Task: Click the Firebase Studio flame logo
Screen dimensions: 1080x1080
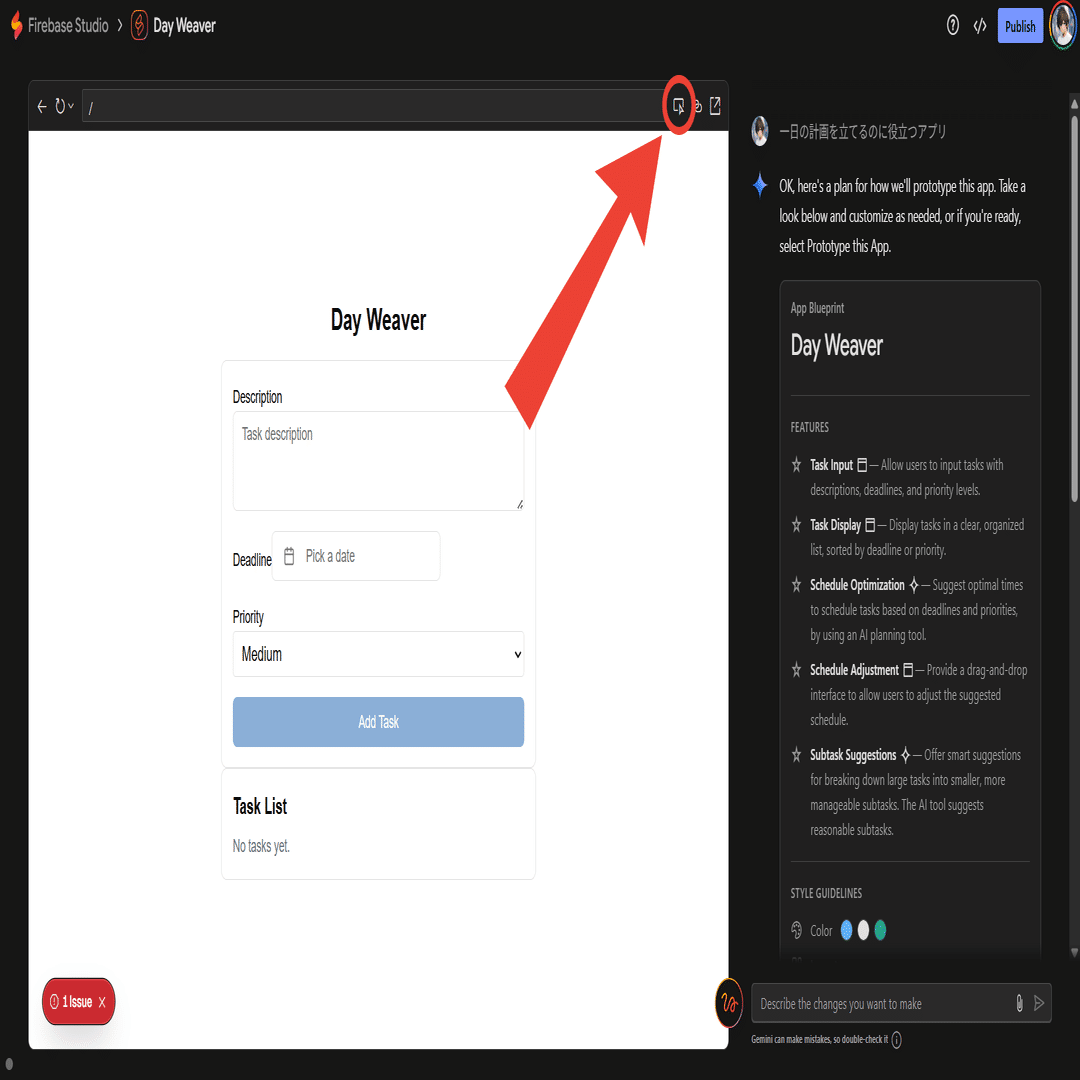Action: click(x=17, y=25)
